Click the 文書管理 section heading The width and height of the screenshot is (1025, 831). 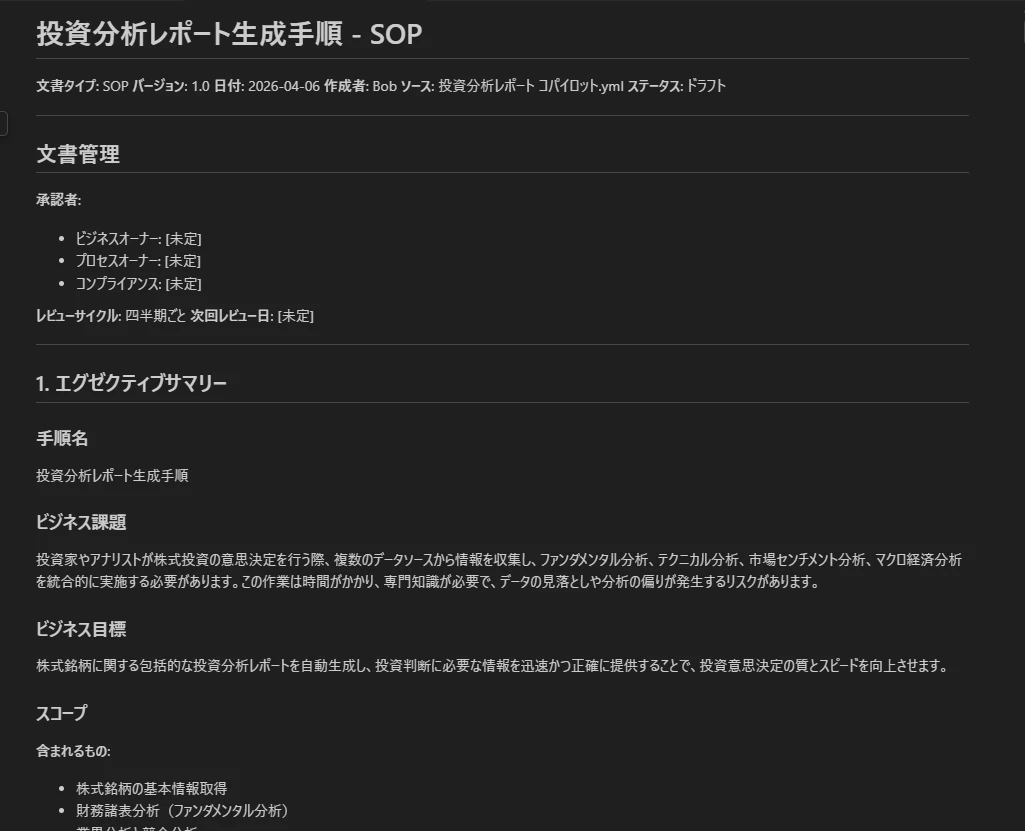tap(78, 154)
